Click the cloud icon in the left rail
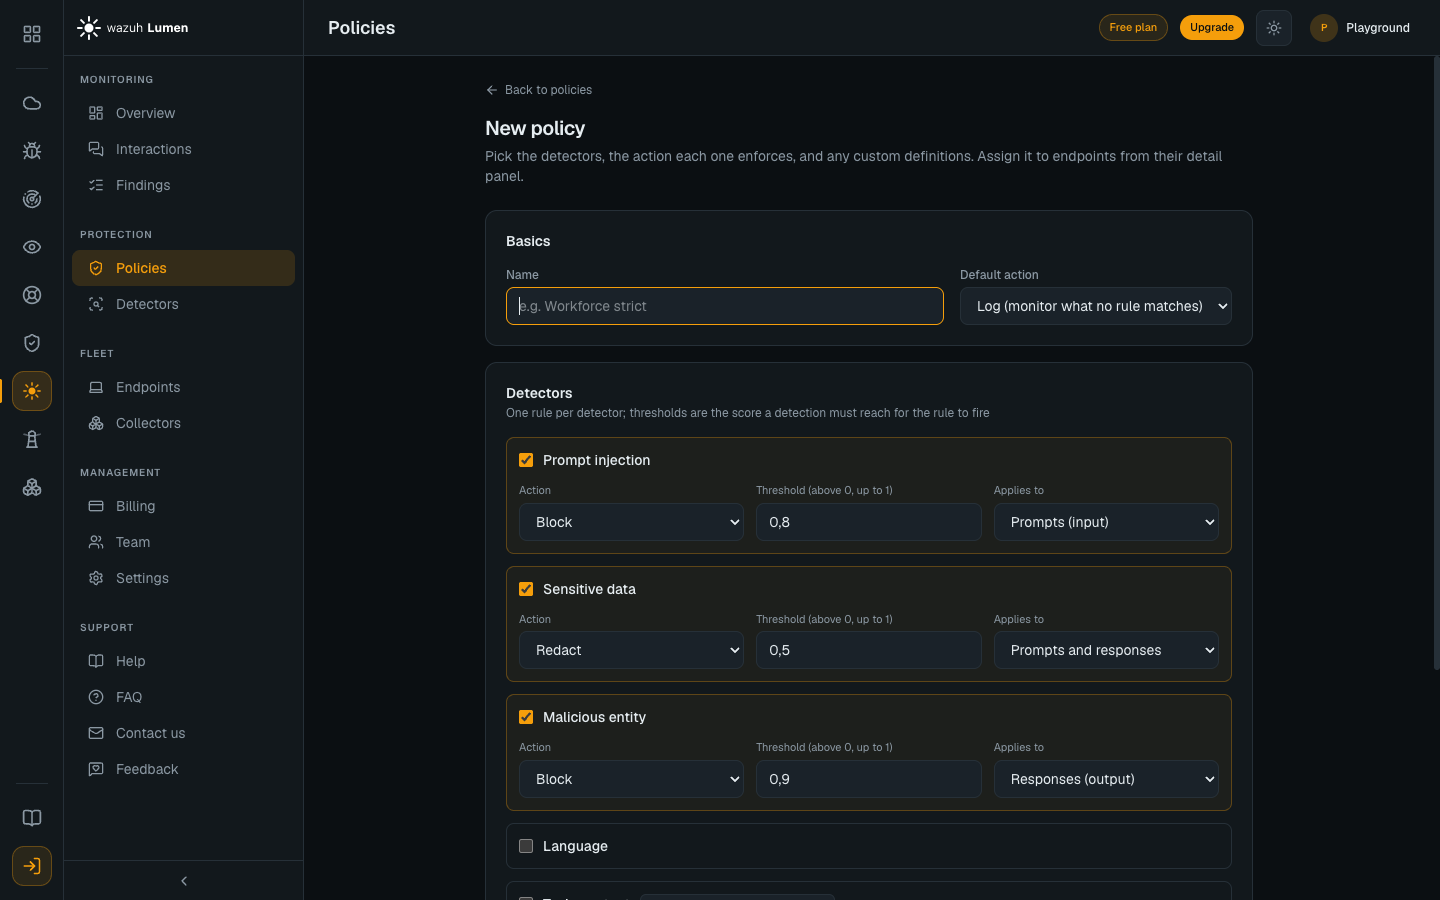 pos(32,103)
